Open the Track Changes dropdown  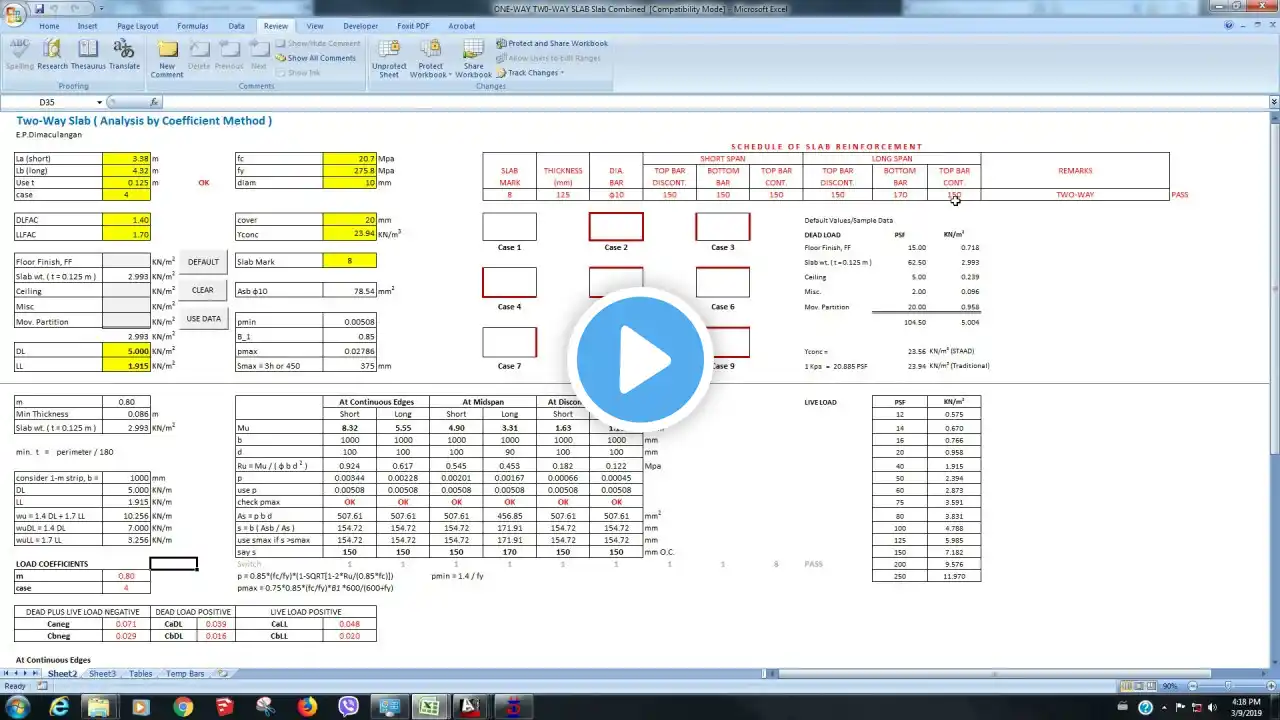pyautogui.click(x=530, y=72)
